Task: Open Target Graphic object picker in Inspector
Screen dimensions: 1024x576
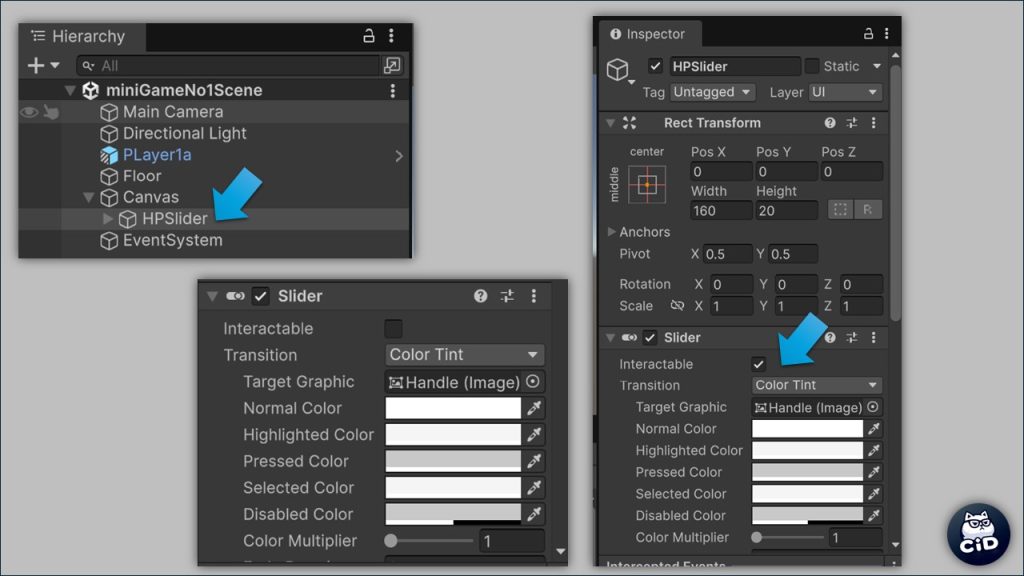Action: click(x=873, y=407)
